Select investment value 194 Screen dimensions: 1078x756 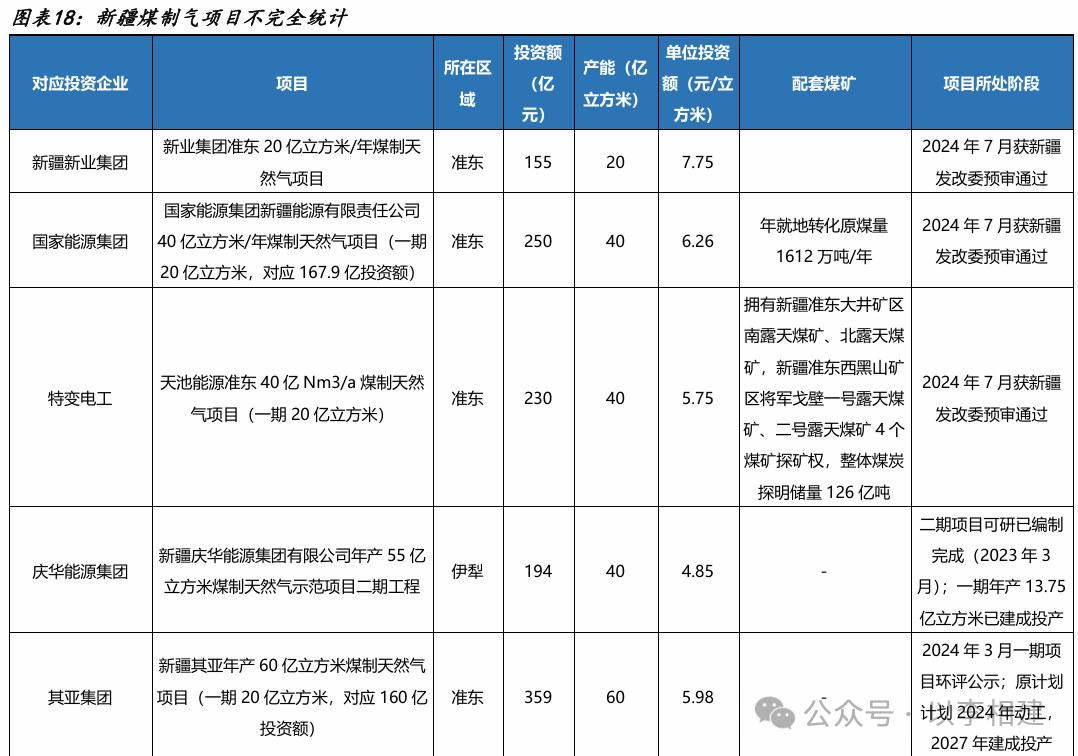click(538, 571)
